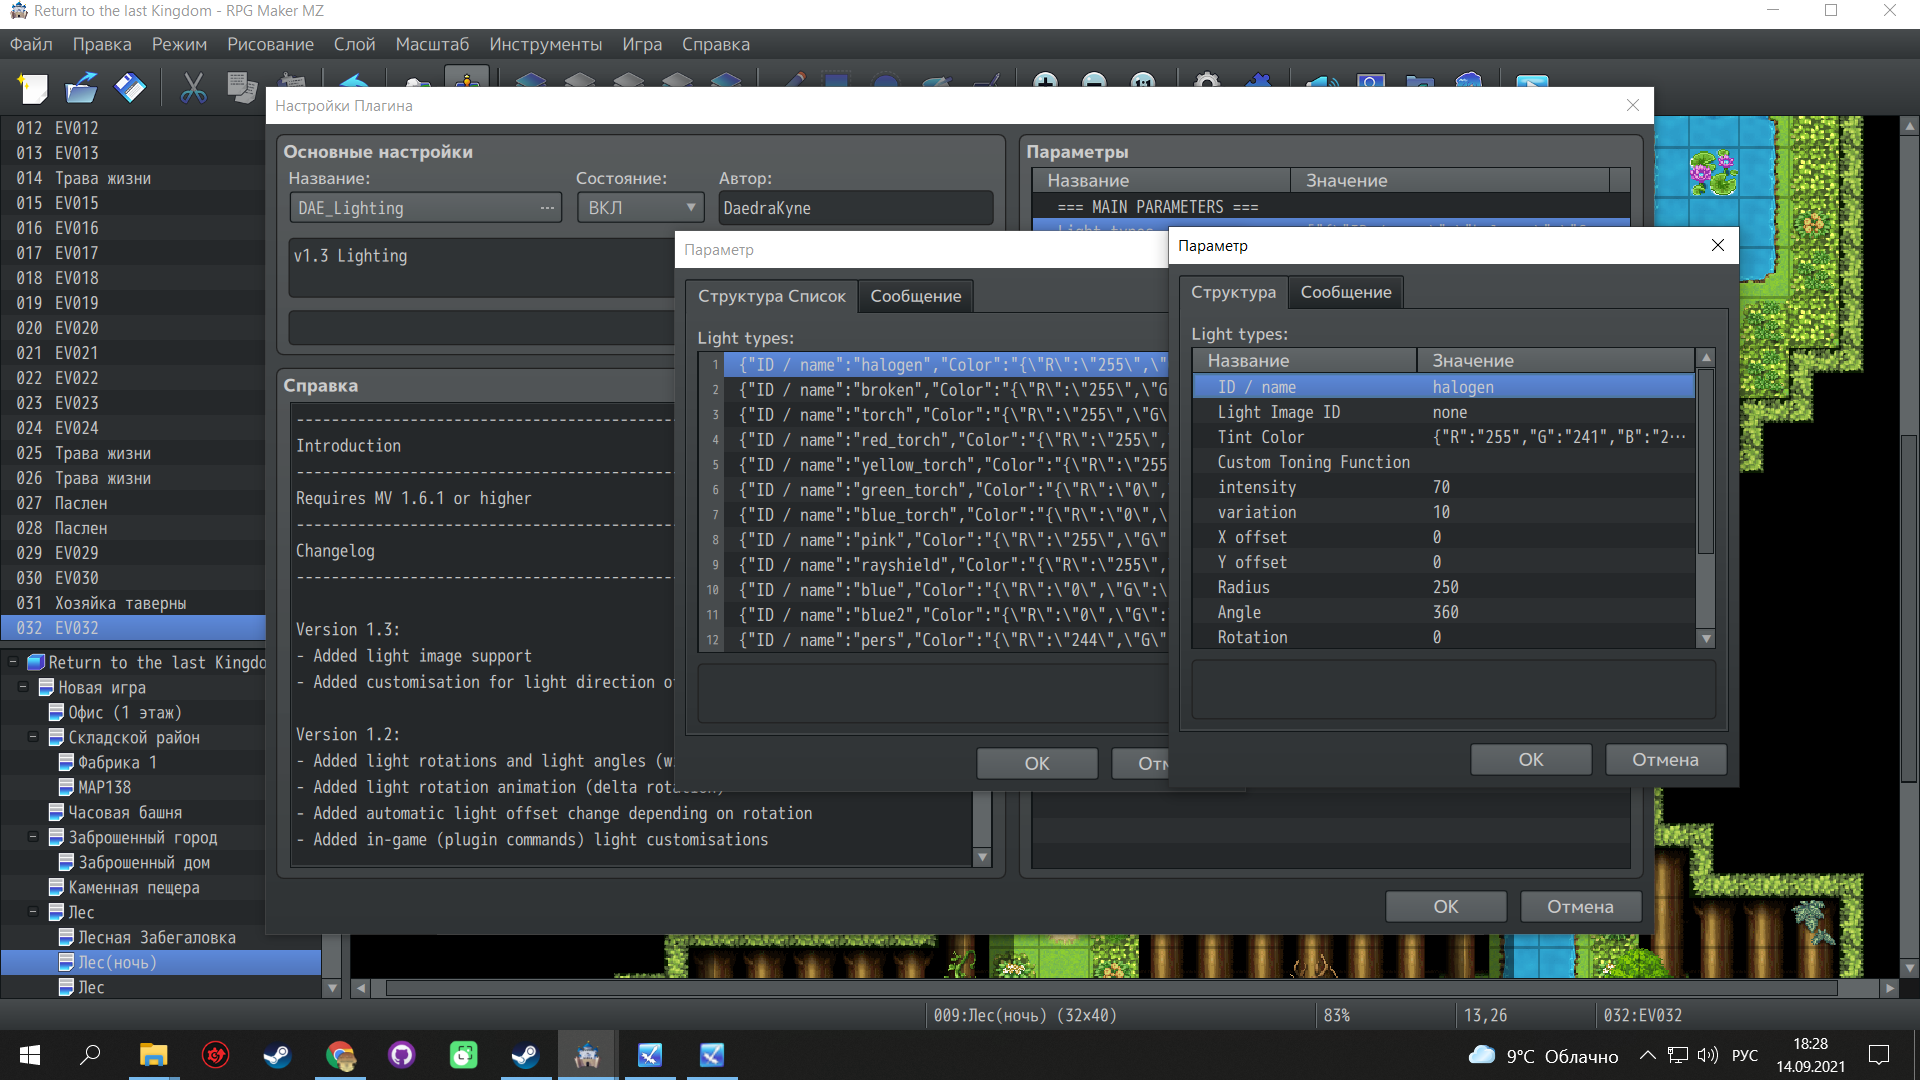Click OK in the Настройки Плагина dialog
The height and width of the screenshot is (1080, 1920).
point(1446,906)
